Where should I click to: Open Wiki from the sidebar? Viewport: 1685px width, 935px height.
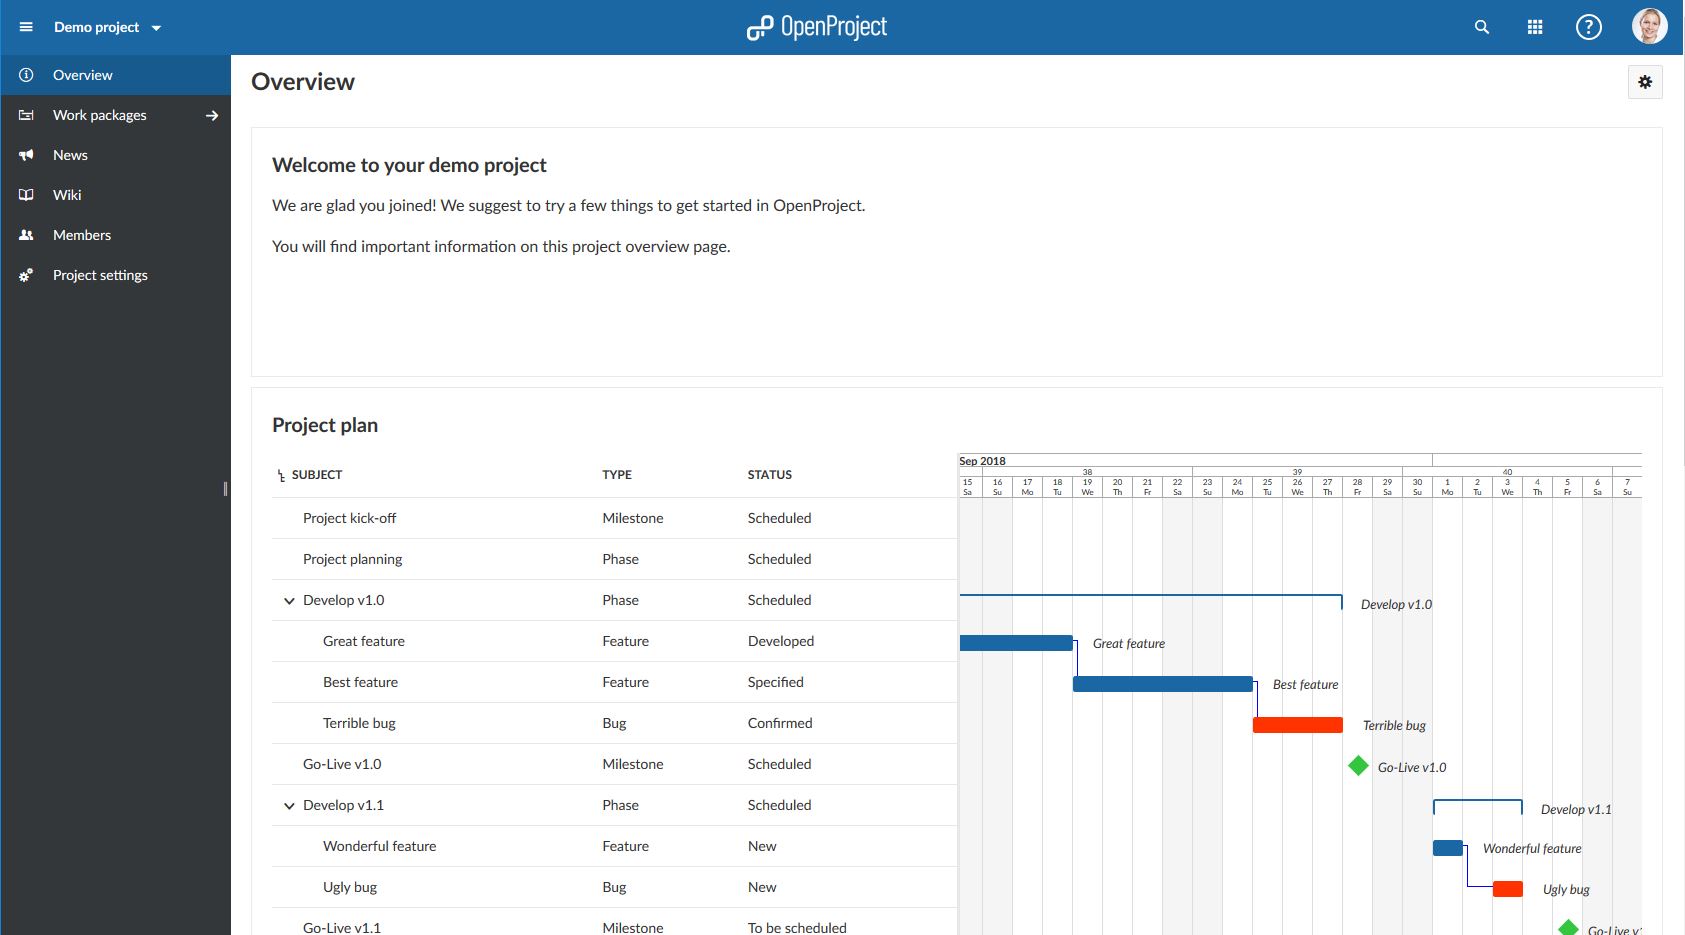click(67, 195)
